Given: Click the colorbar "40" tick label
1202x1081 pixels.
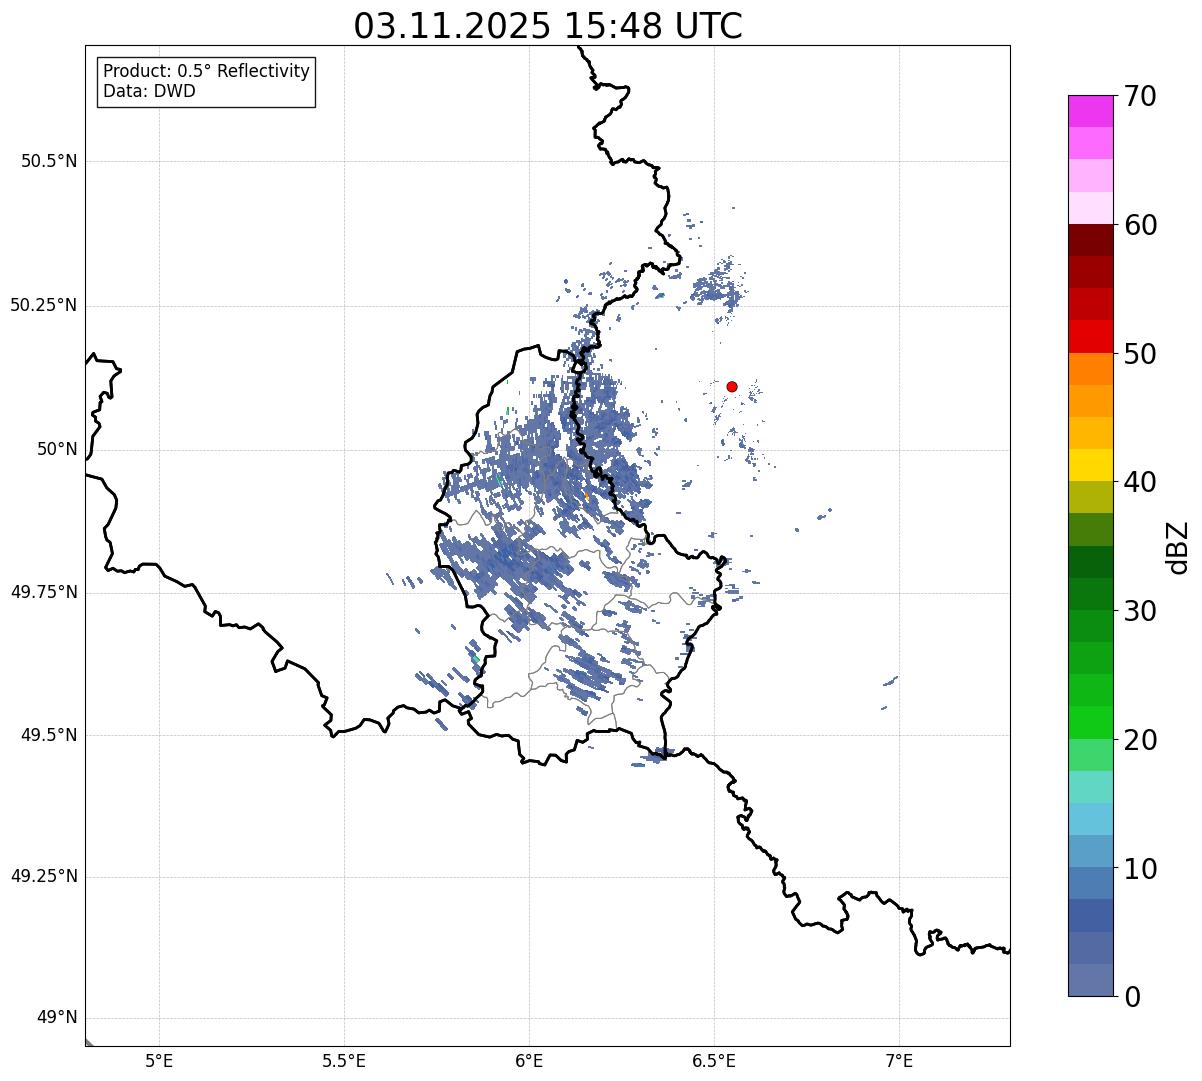Looking at the screenshot, I should click(x=1140, y=482).
